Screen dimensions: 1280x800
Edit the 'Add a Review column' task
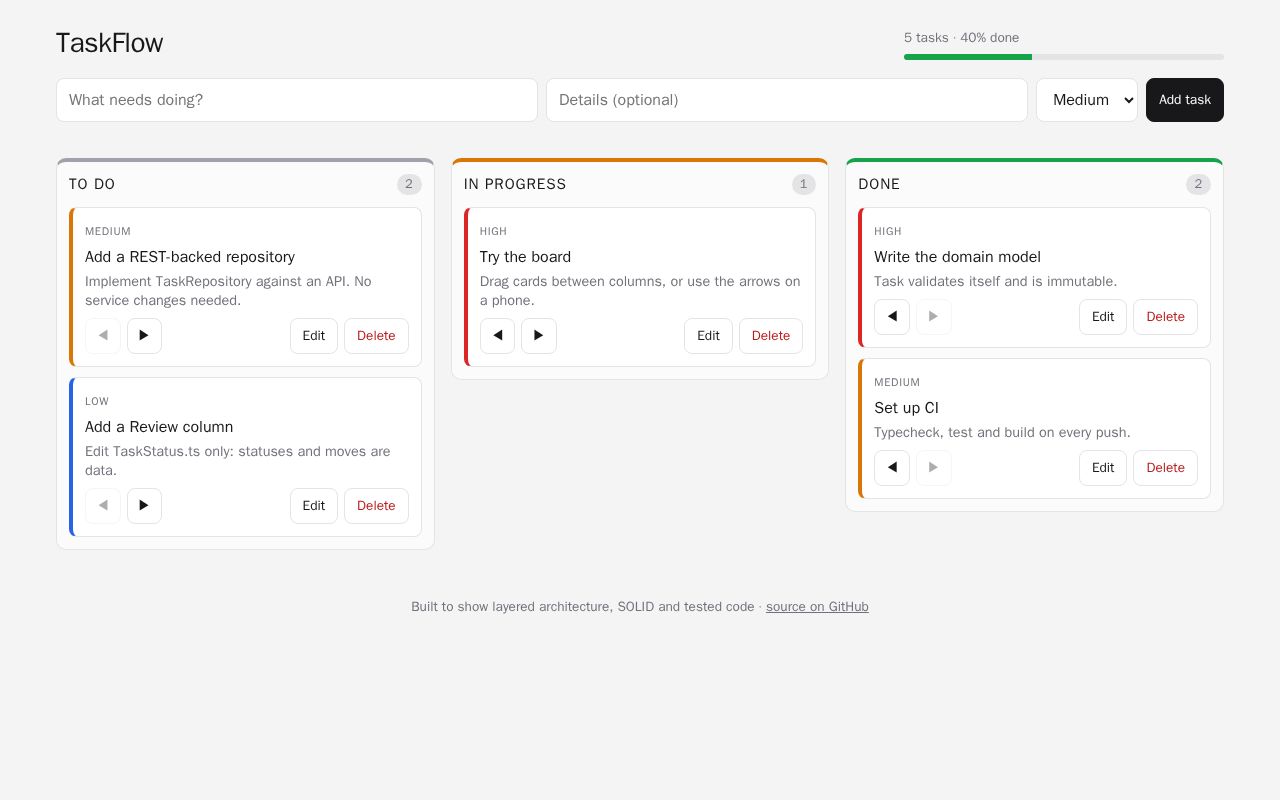point(314,506)
